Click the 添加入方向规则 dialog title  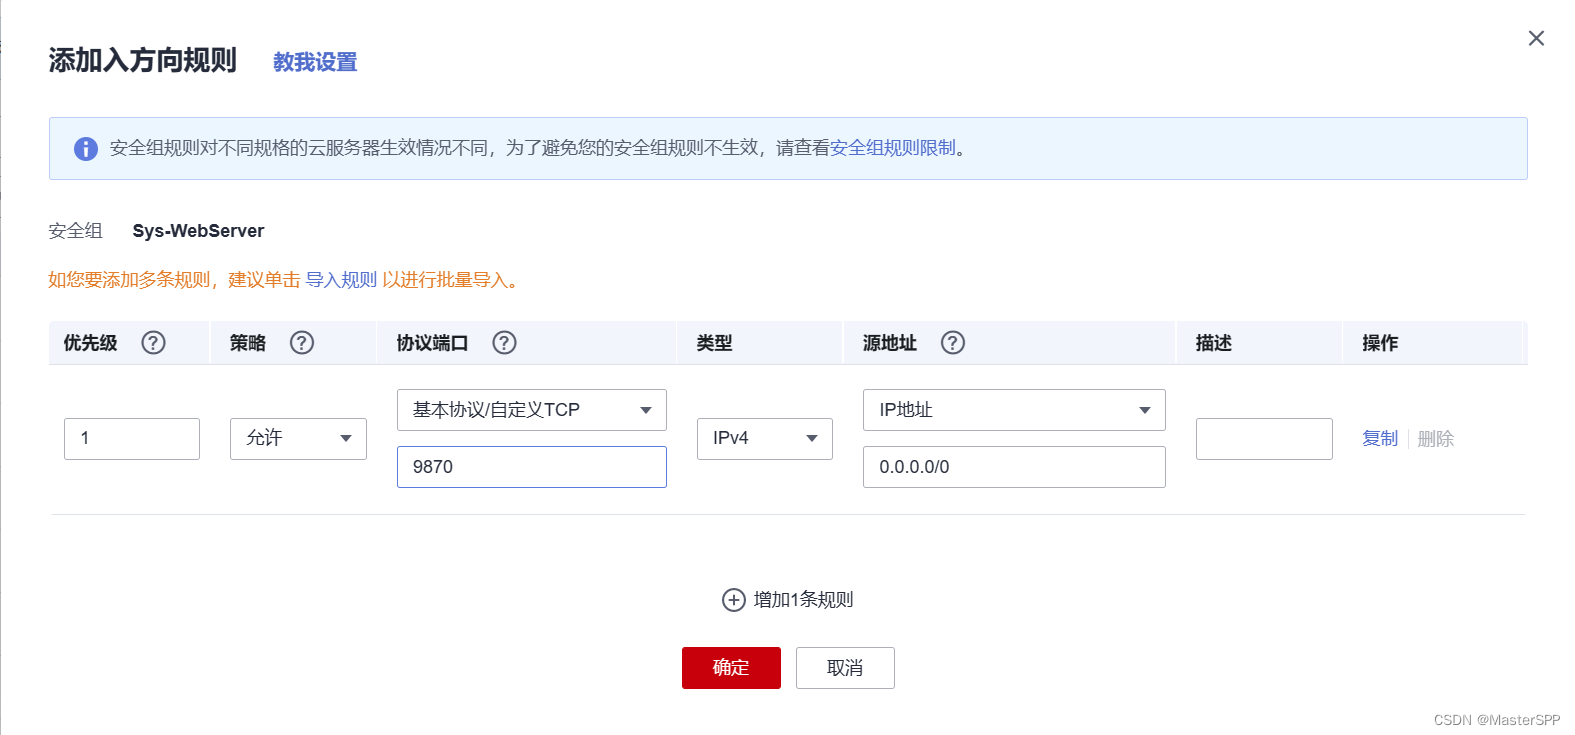click(x=142, y=61)
